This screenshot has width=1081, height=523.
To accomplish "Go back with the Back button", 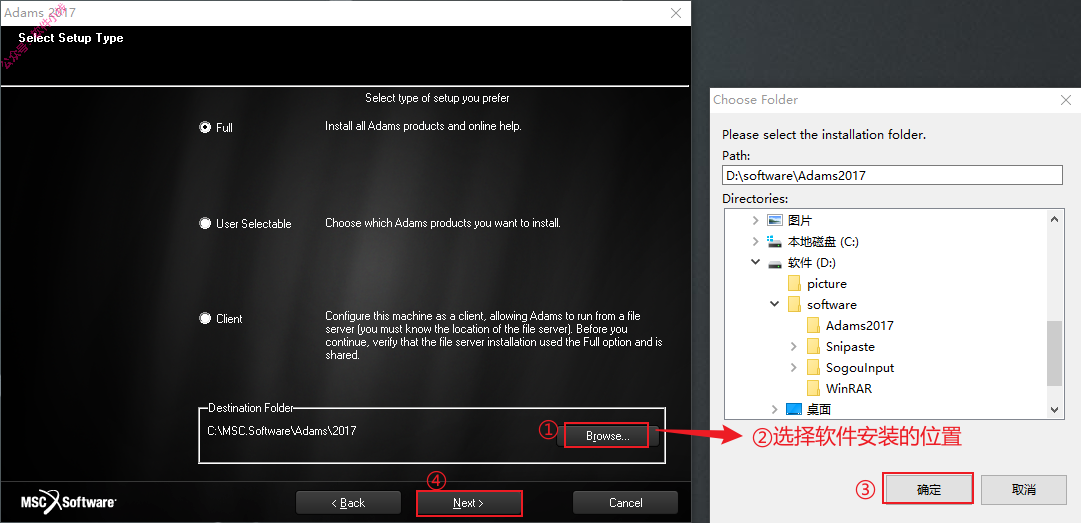I will 348,502.
